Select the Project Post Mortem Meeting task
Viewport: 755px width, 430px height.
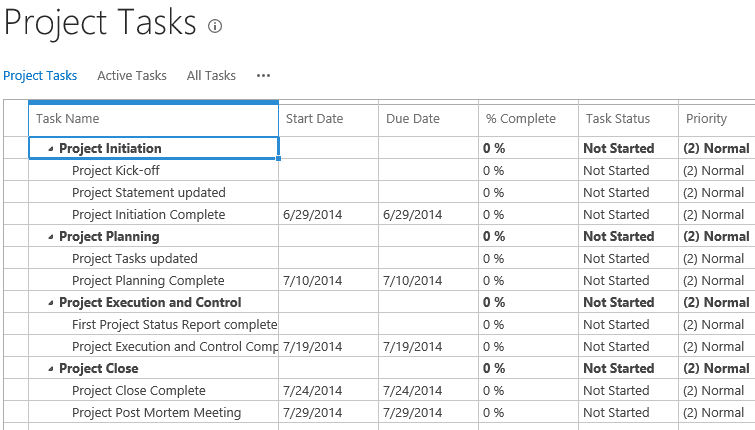click(154, 413)
